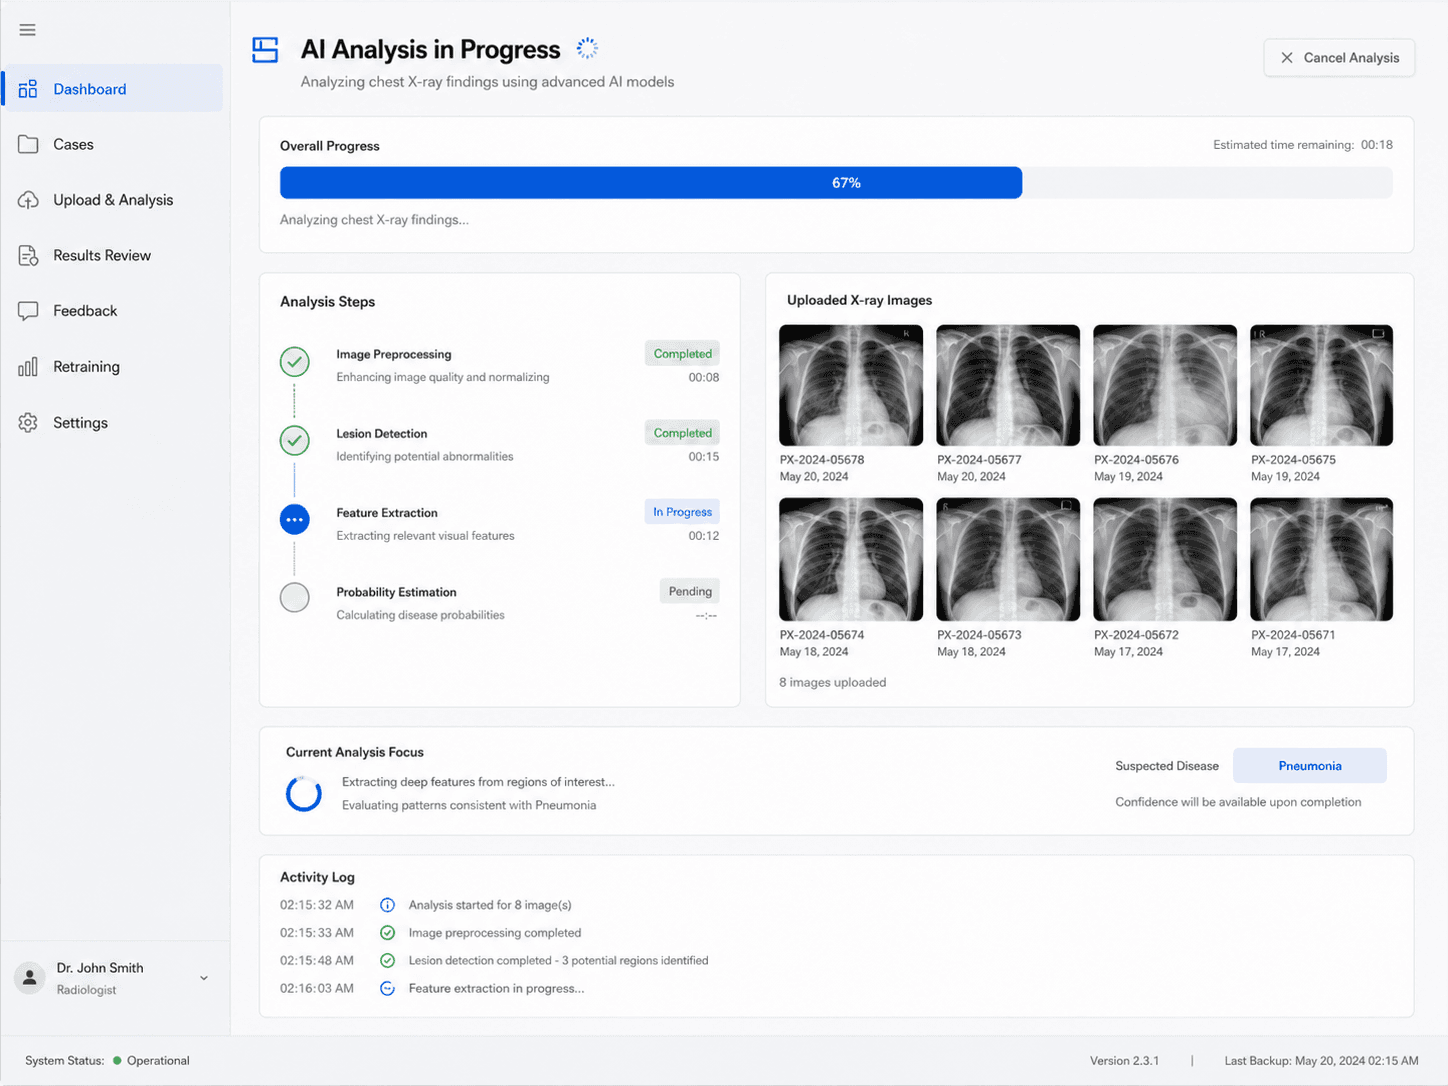Click the '8 images uploaded' text
1448x1086 pixels.
click(833, 683)
